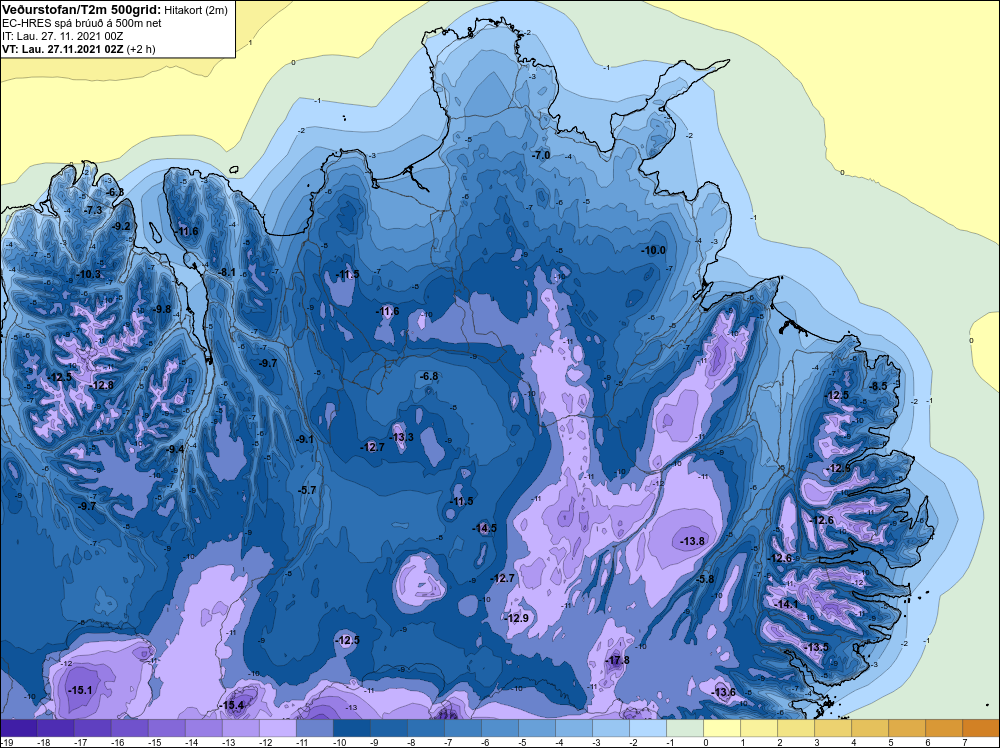
Task: Click the -17.8 temperature label
Action: coord(617,661)
